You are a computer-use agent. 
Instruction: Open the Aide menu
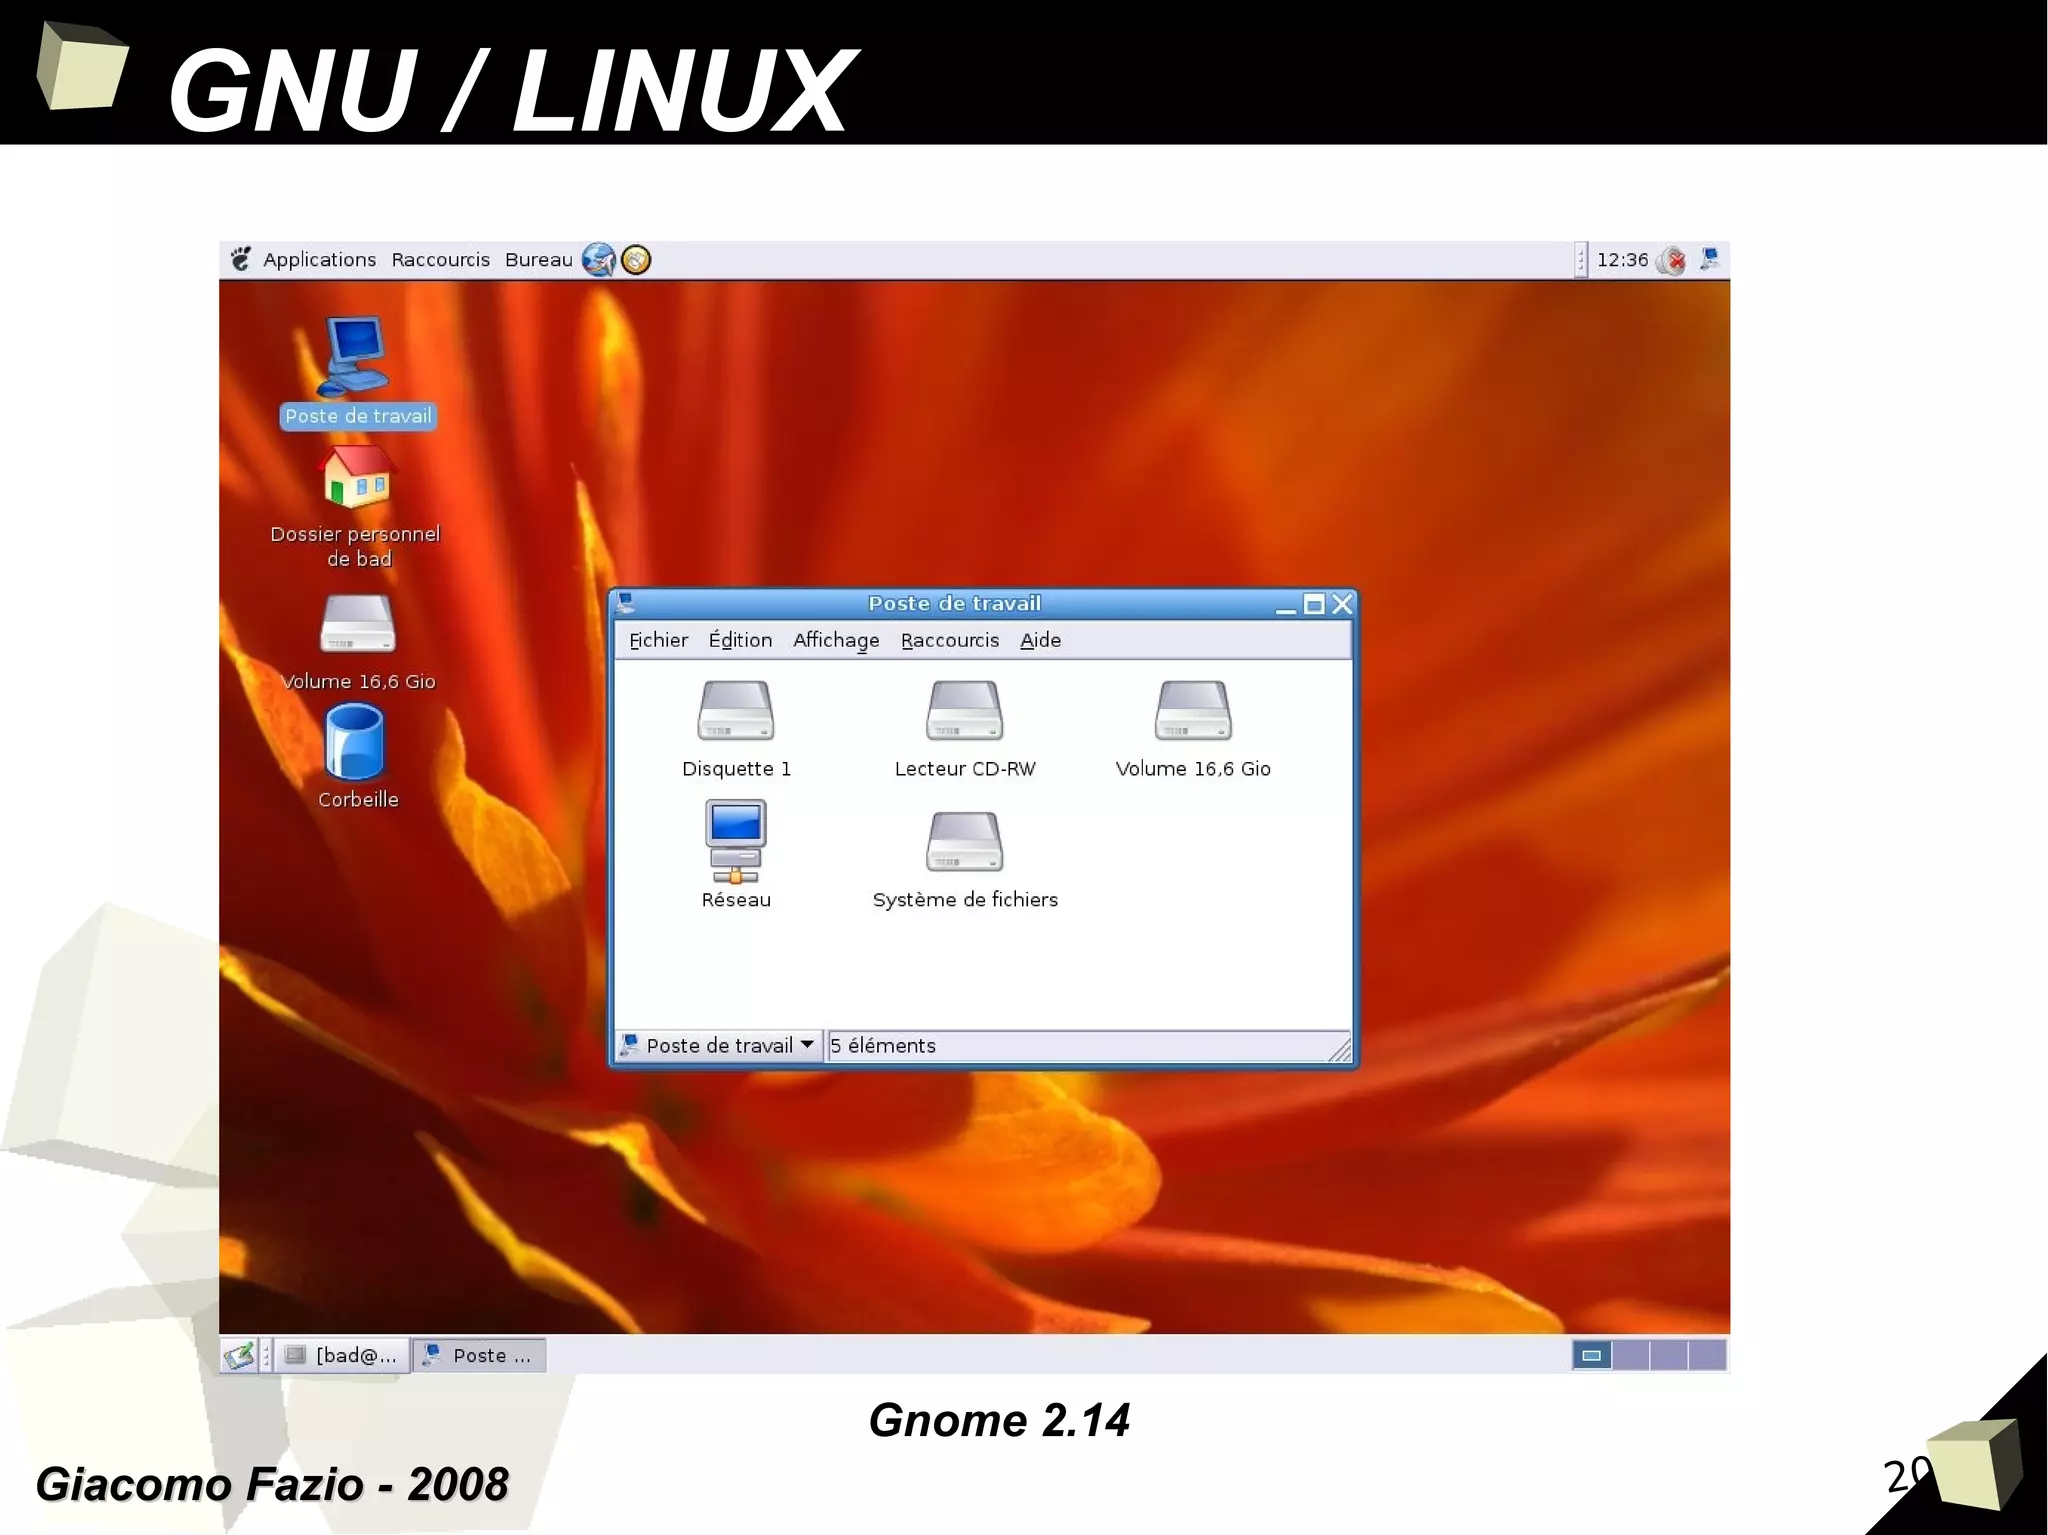point(1040,640)
